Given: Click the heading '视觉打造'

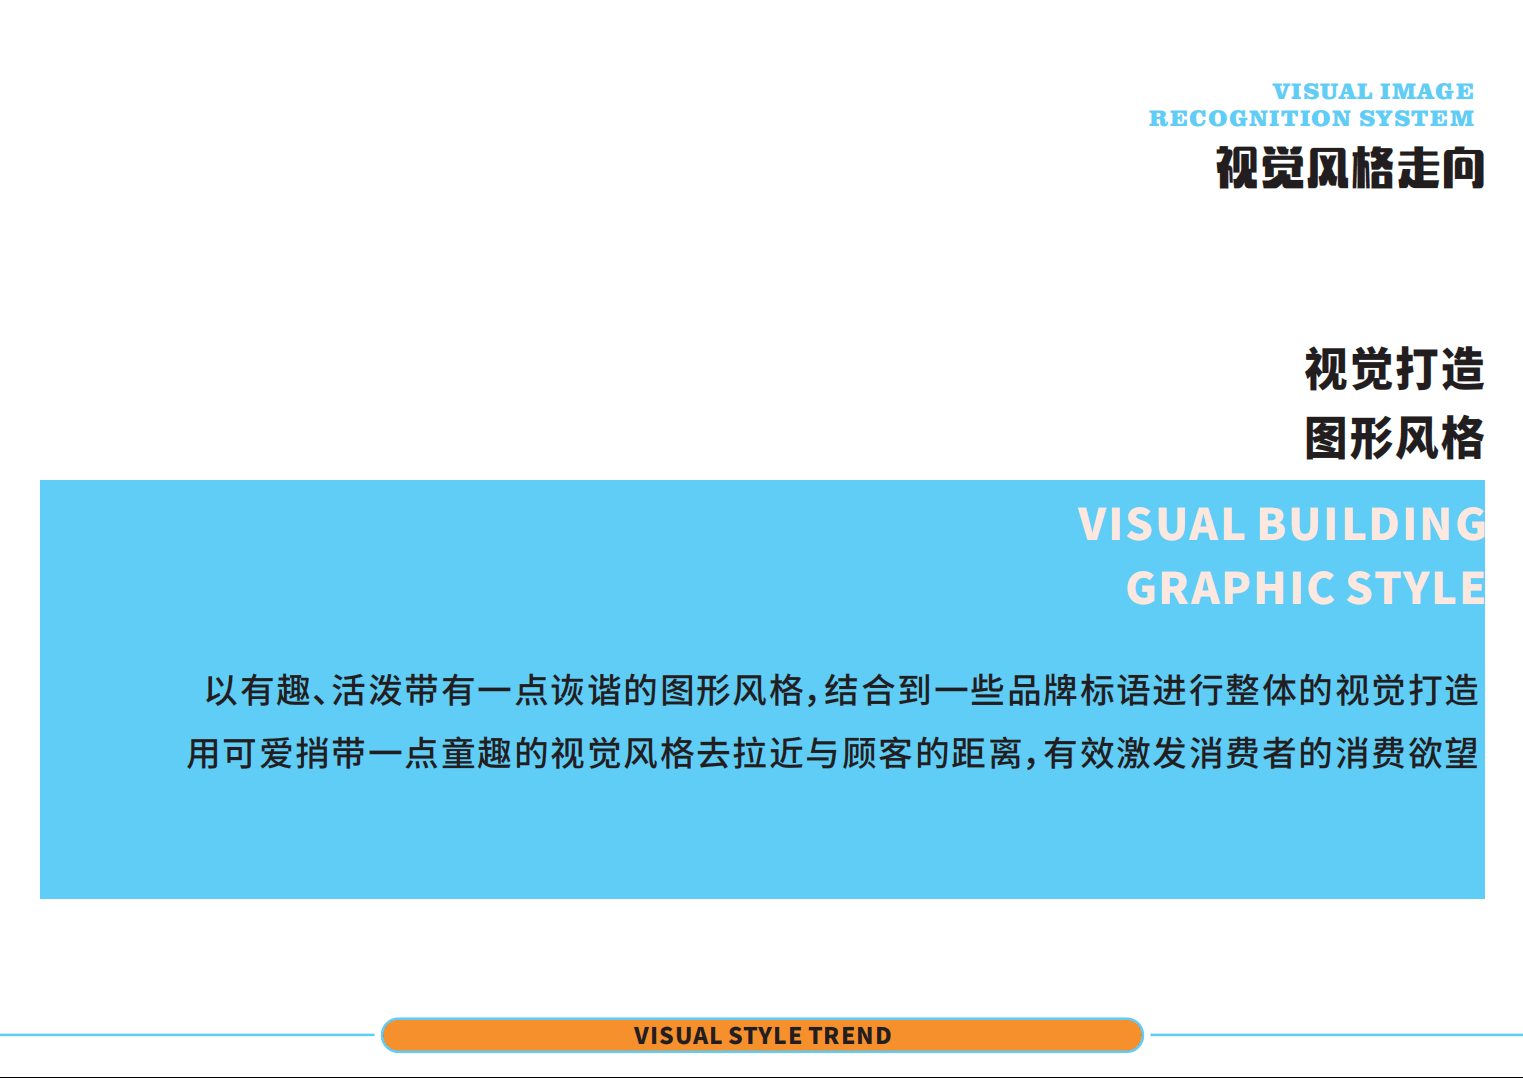Looking at the screenshot, I should pyautogui.click(x=1394, y=369).
